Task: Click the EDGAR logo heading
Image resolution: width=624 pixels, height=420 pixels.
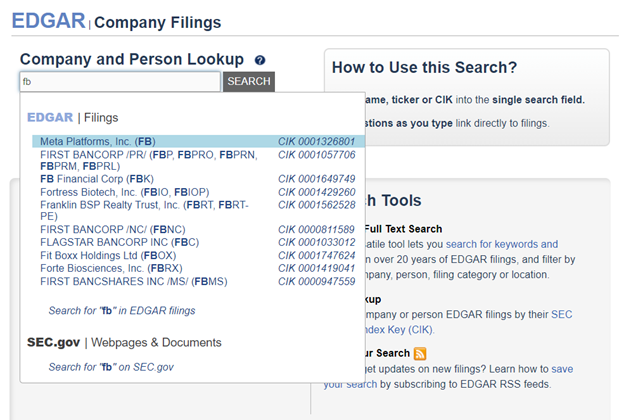Action: (x=49, y=21)
